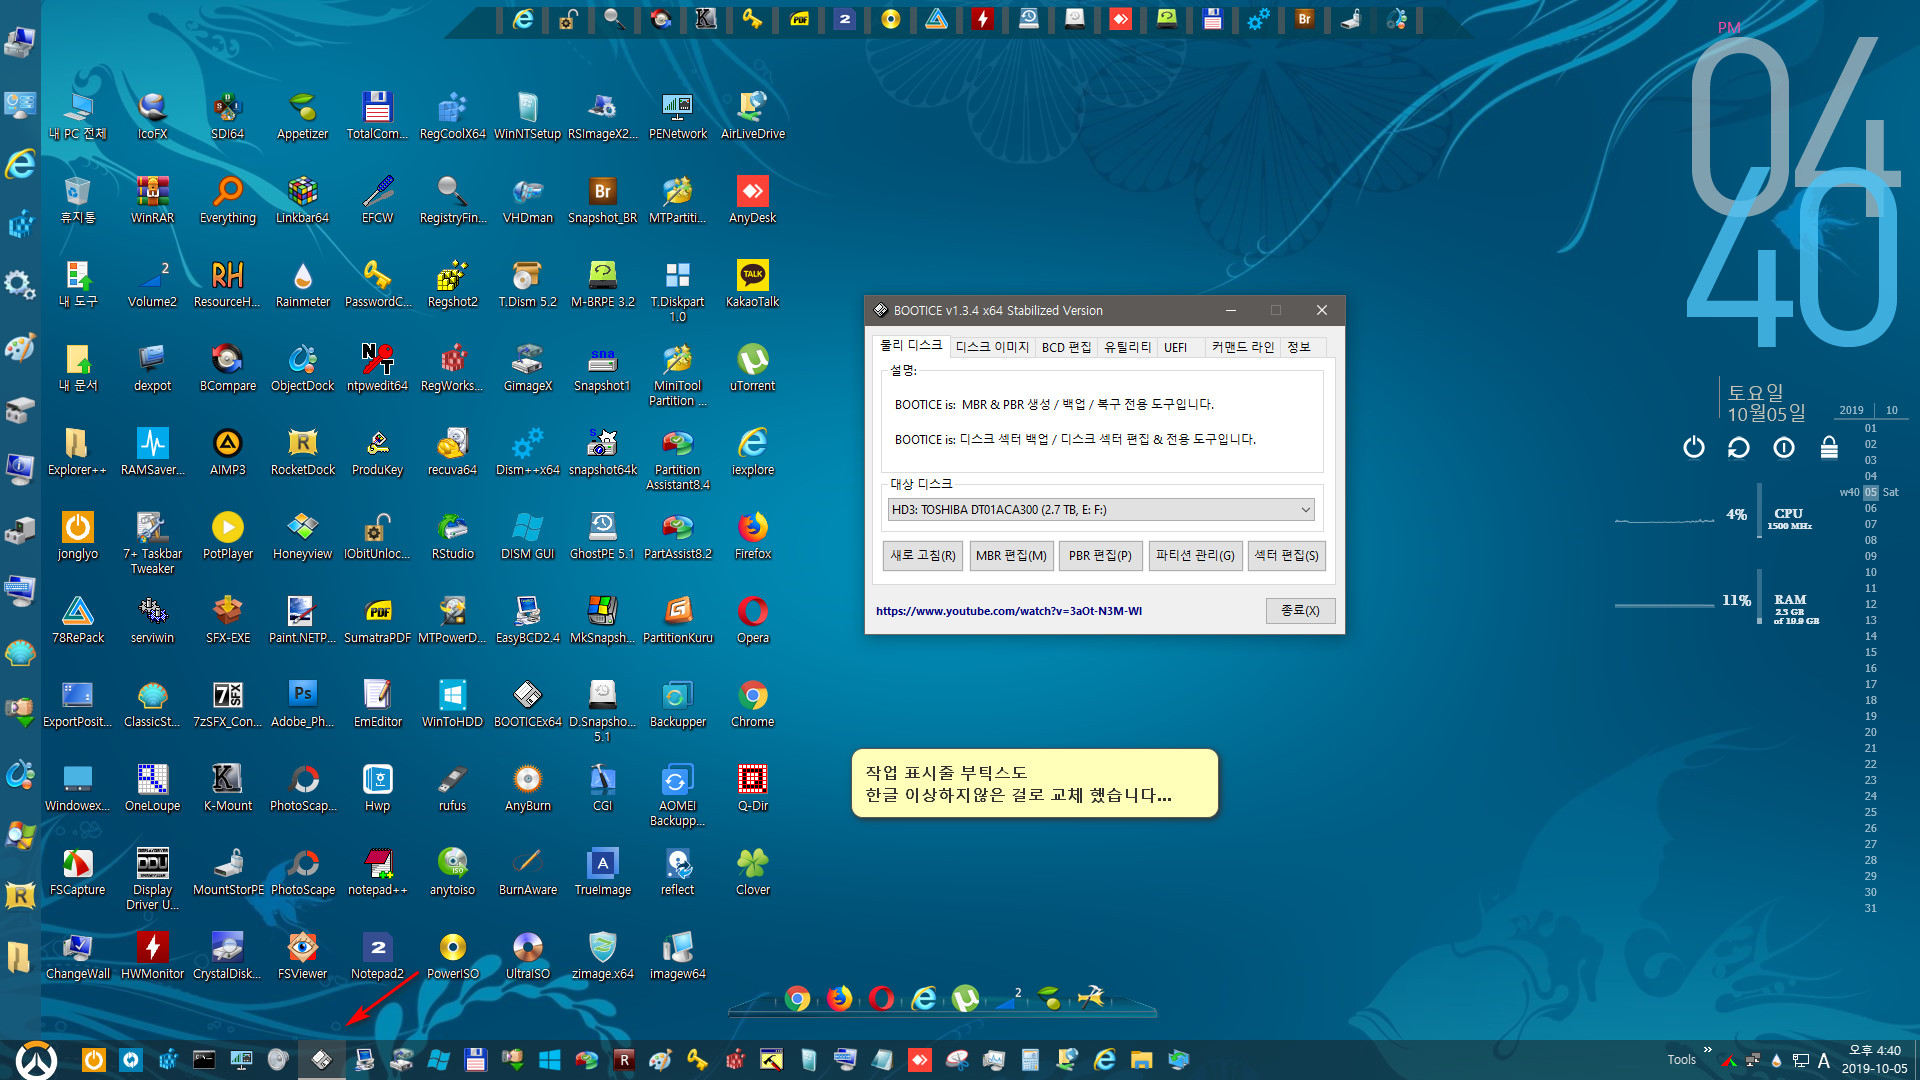
Task: Launch Chrome desktop shortcut
Action: pos(752,703)
